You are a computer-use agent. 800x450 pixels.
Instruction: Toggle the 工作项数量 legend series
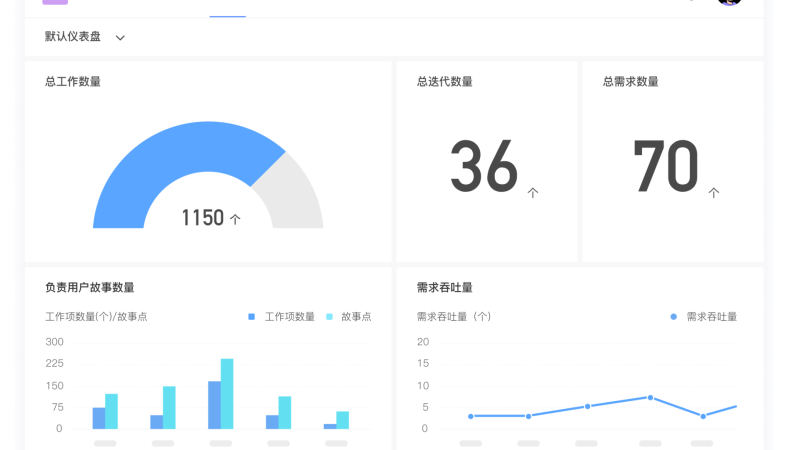click(282, 317)
